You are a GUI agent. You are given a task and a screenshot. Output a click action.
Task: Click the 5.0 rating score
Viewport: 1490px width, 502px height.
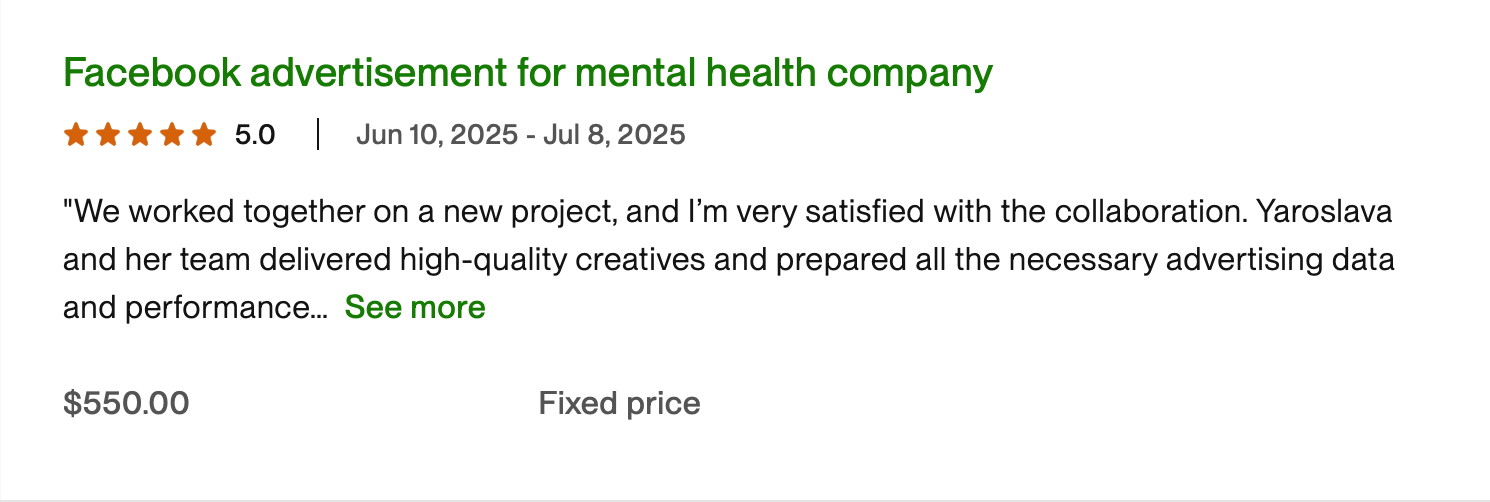tap(255, 134)
